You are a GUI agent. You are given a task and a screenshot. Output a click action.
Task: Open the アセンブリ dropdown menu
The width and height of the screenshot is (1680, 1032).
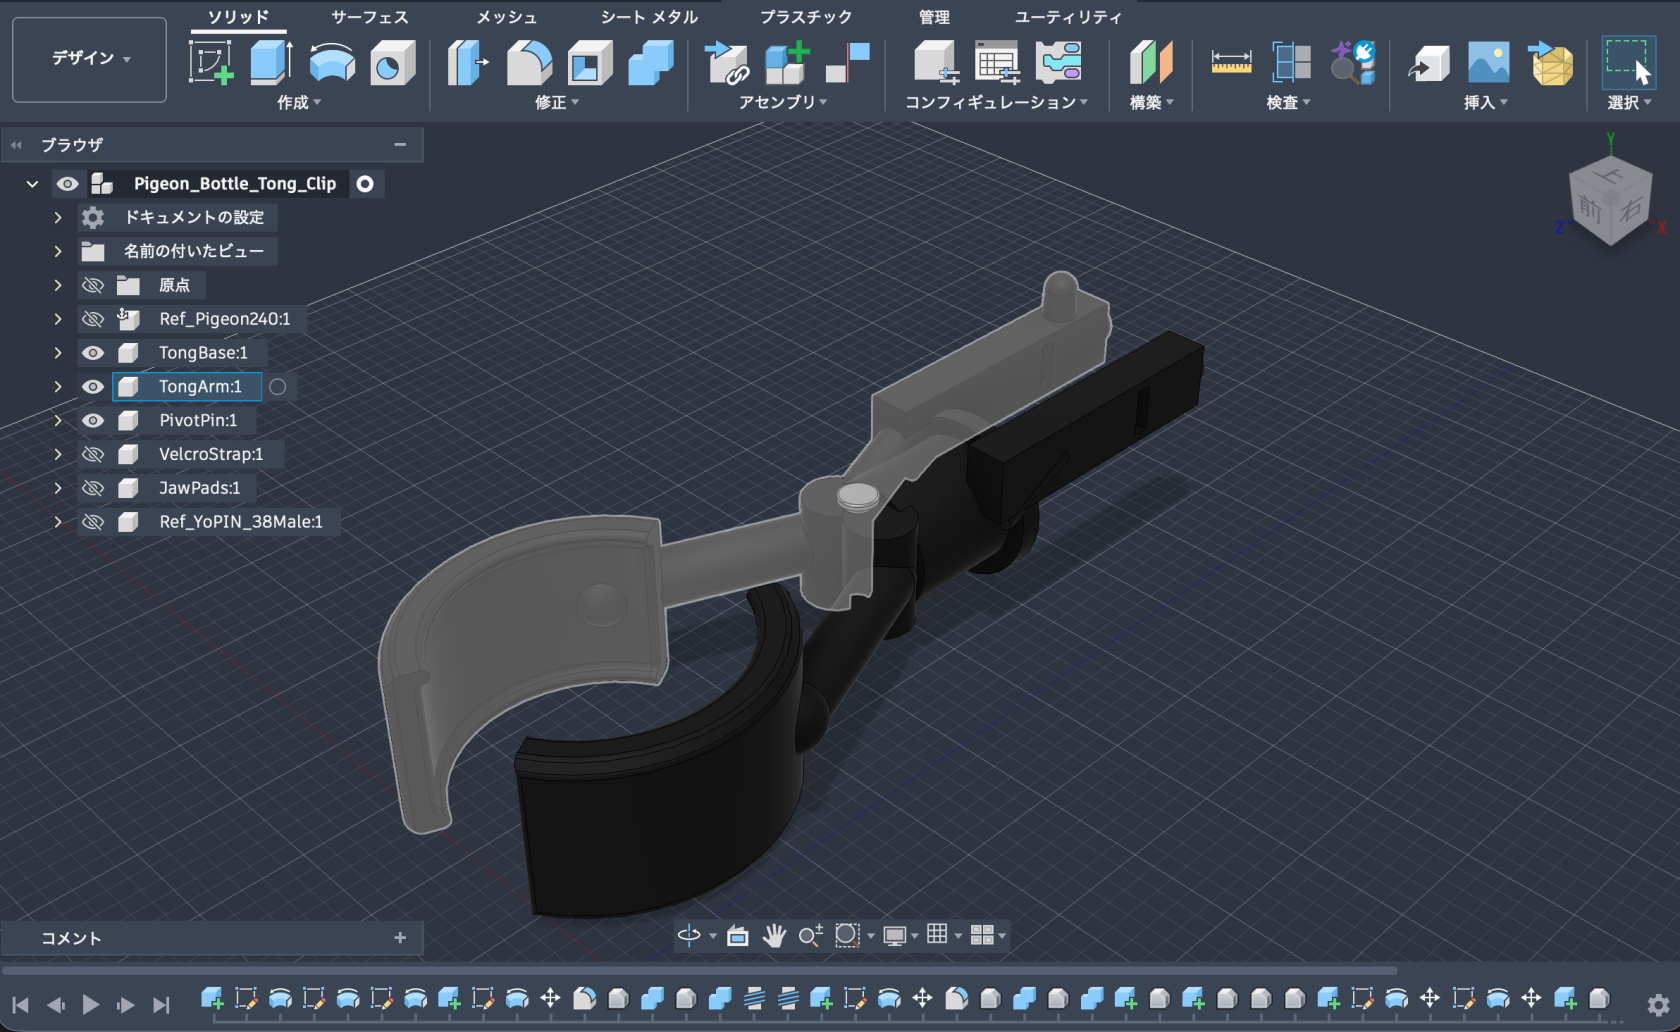pyautogui.click(x=783, y=102)
